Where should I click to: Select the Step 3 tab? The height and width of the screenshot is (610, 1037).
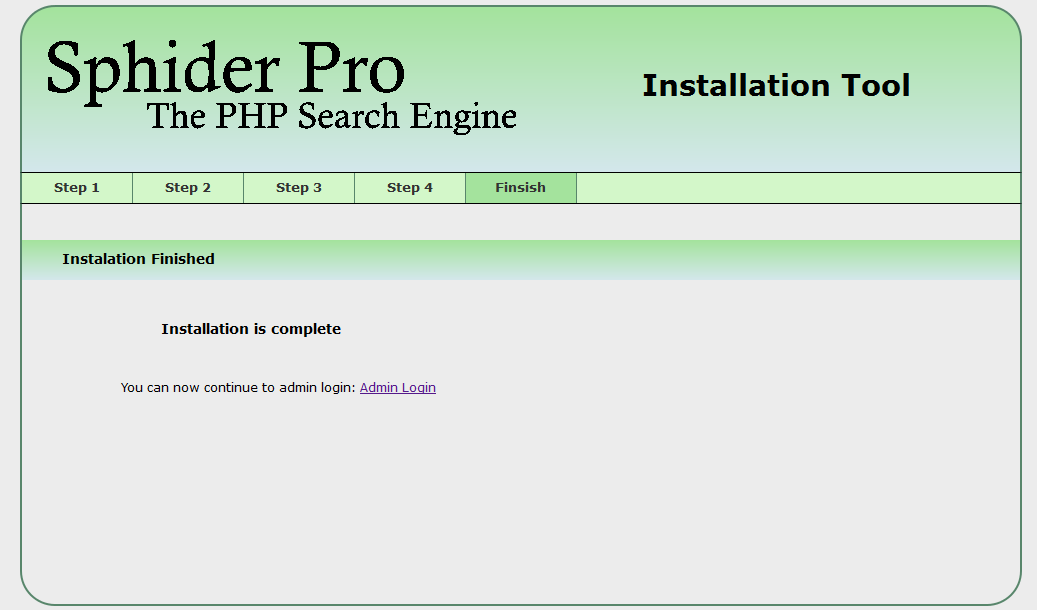[x=299, y=188]
